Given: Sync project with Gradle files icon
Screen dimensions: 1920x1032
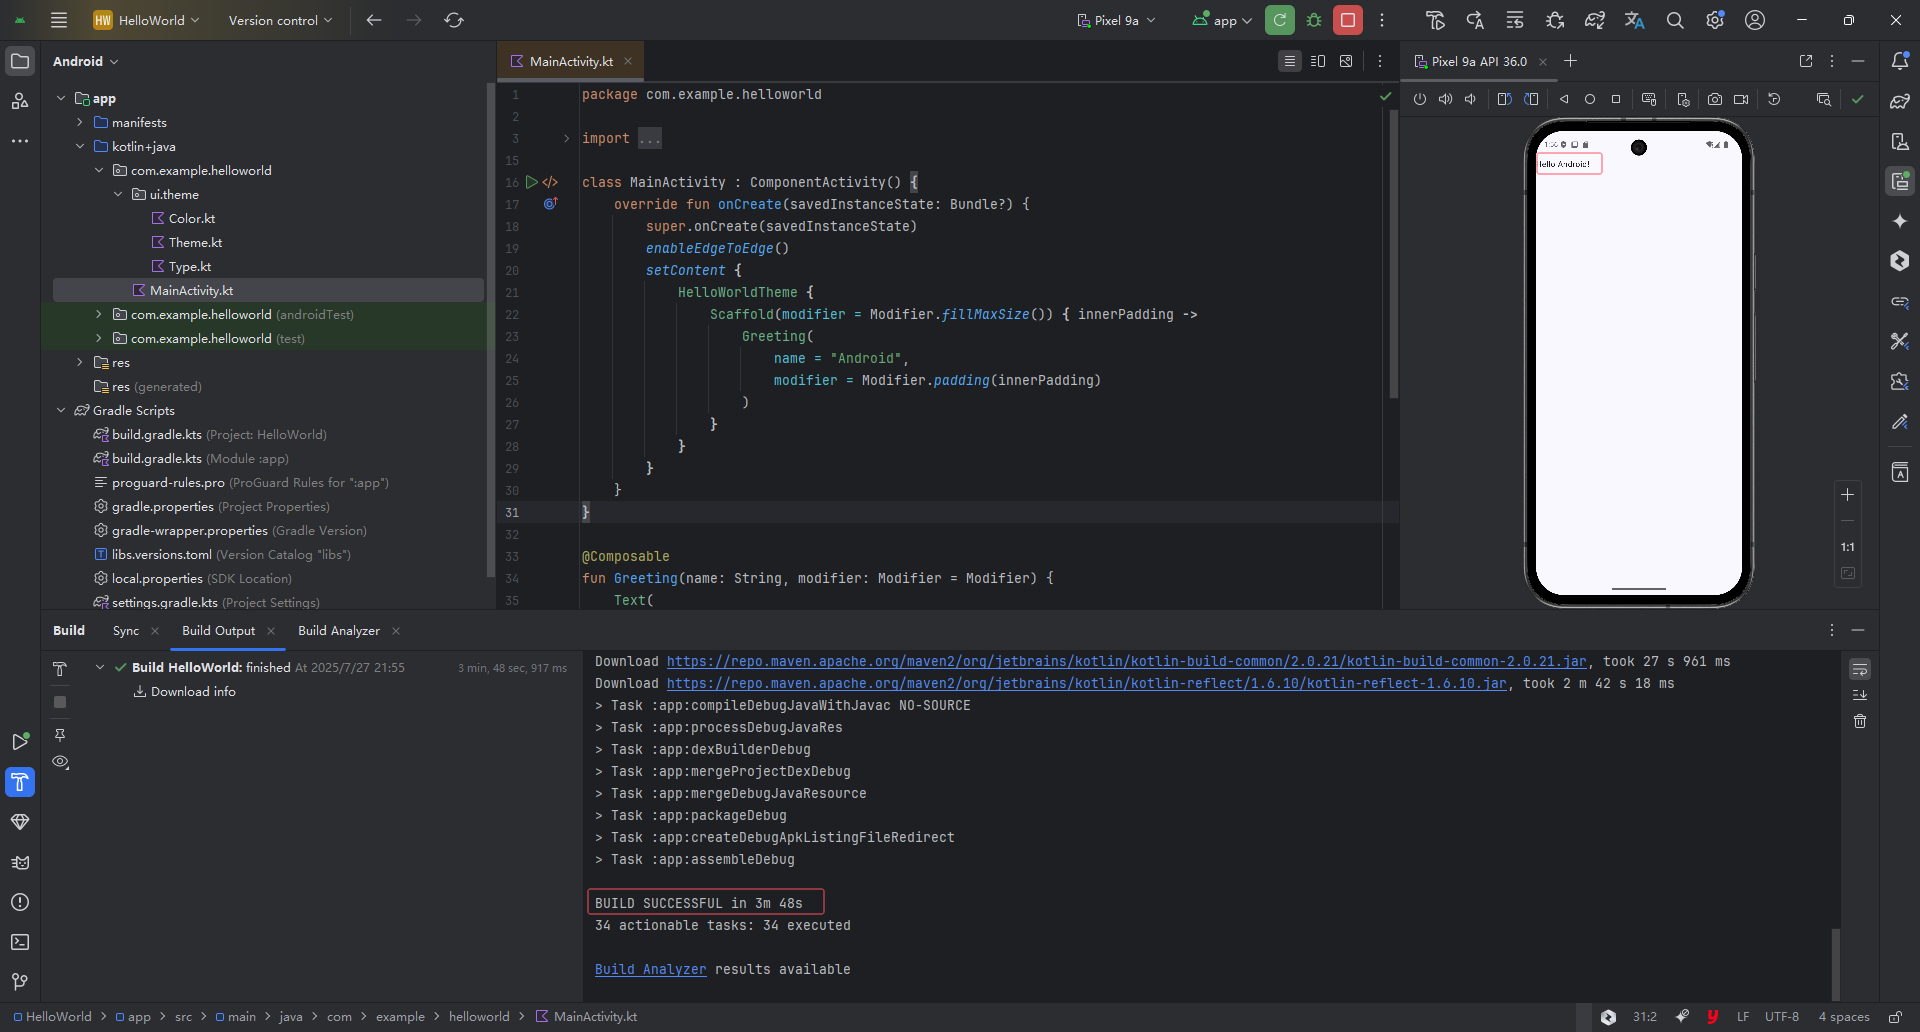Looking at the screenshot, I should [x=1595, y=20].
